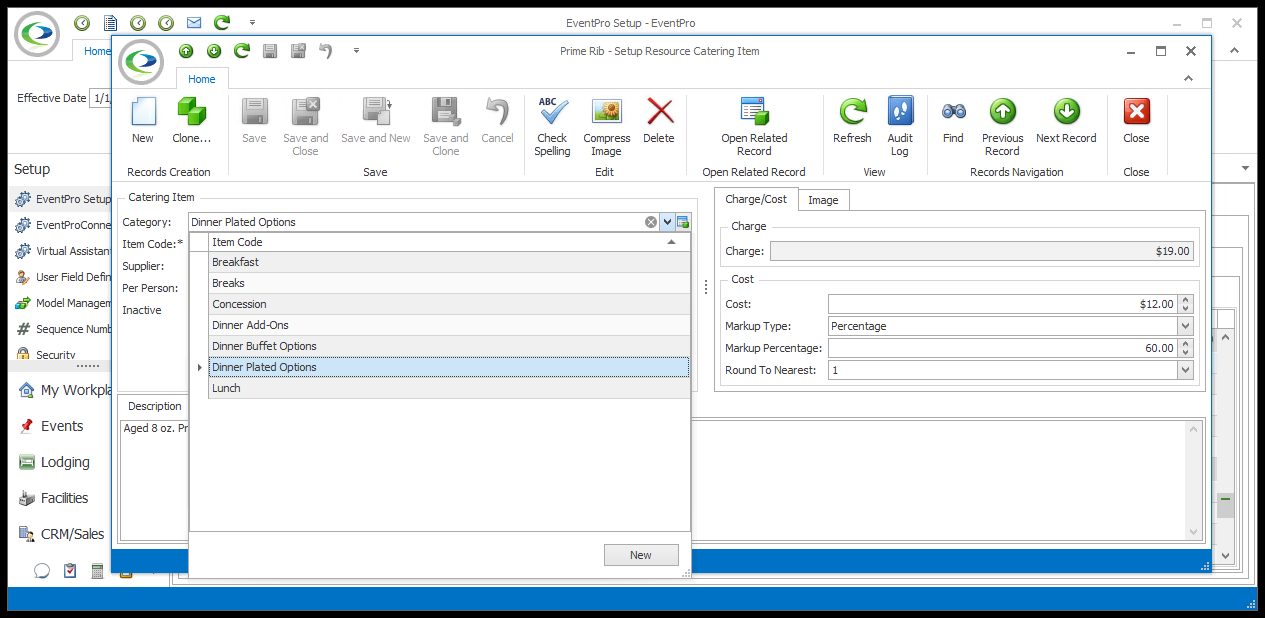Click quick-access undo icon in dialog title

point(326,51)
